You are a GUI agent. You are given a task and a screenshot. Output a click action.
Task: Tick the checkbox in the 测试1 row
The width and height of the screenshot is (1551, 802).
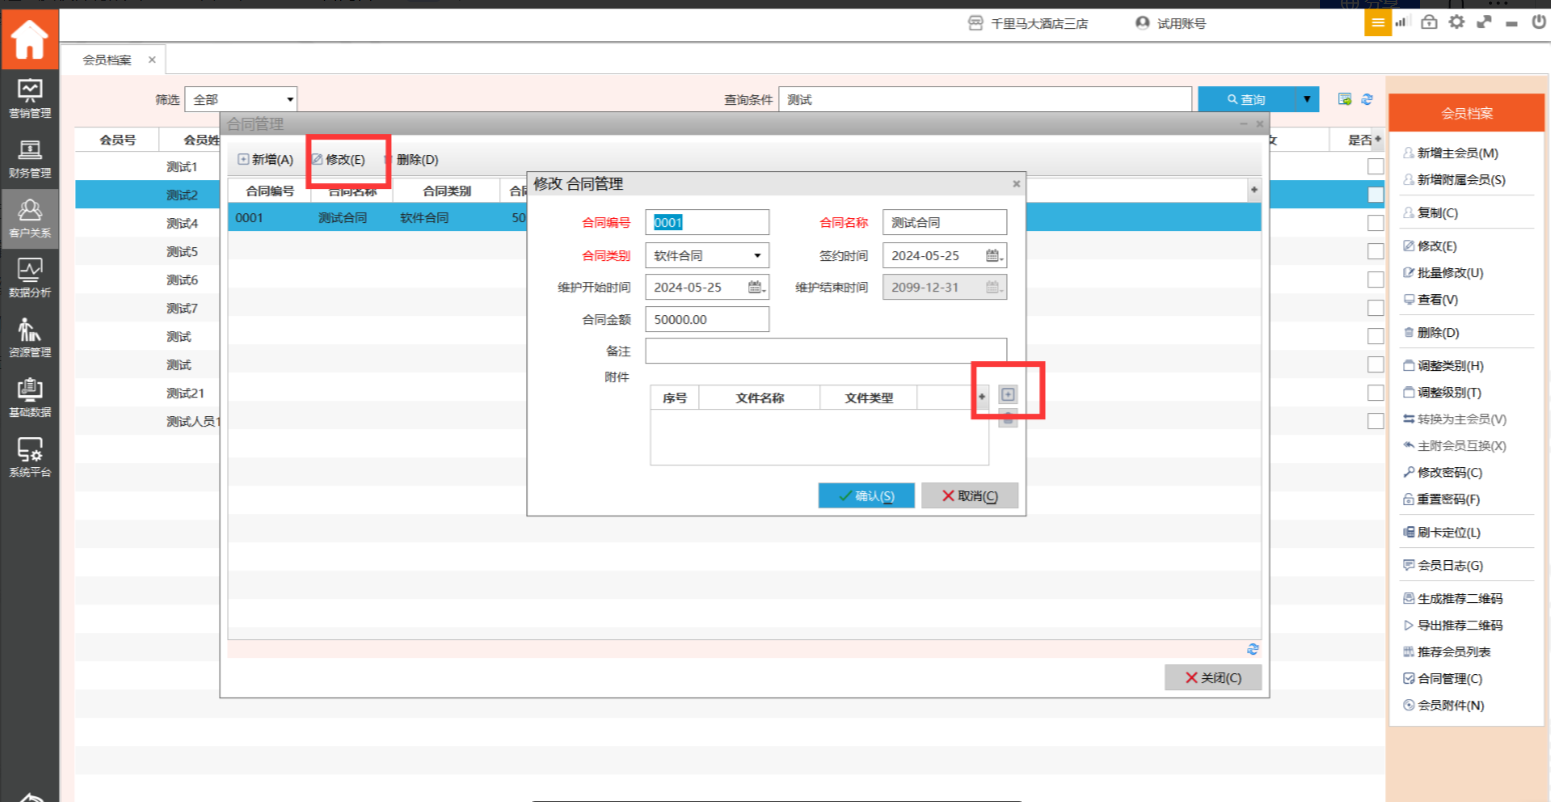[x=1375, y=167]
